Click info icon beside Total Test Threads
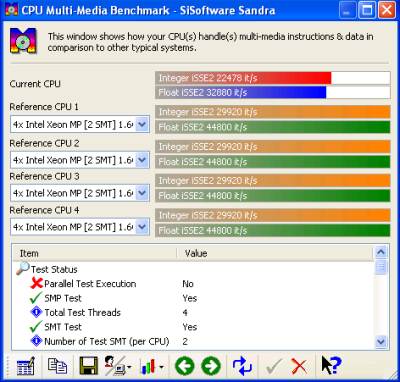 [x=36, y=312]
